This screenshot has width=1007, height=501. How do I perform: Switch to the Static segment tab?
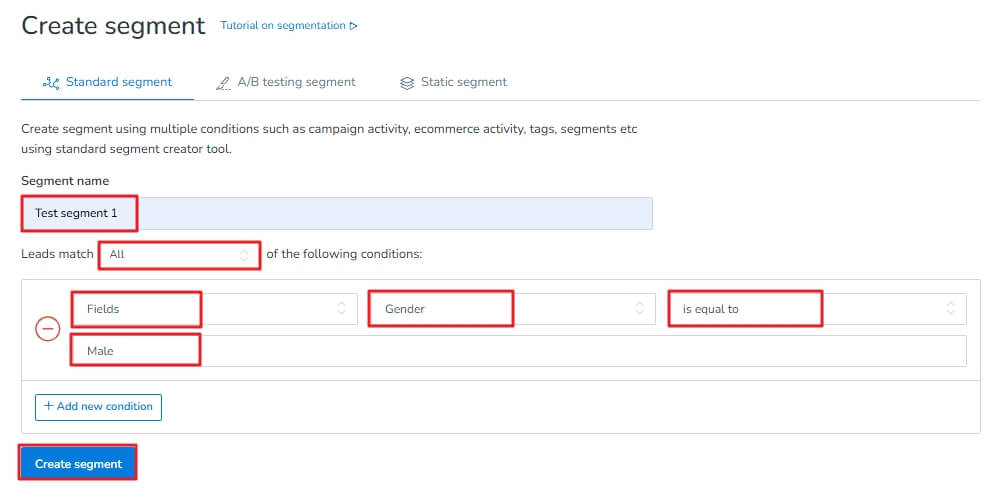(x=463, y=82)
